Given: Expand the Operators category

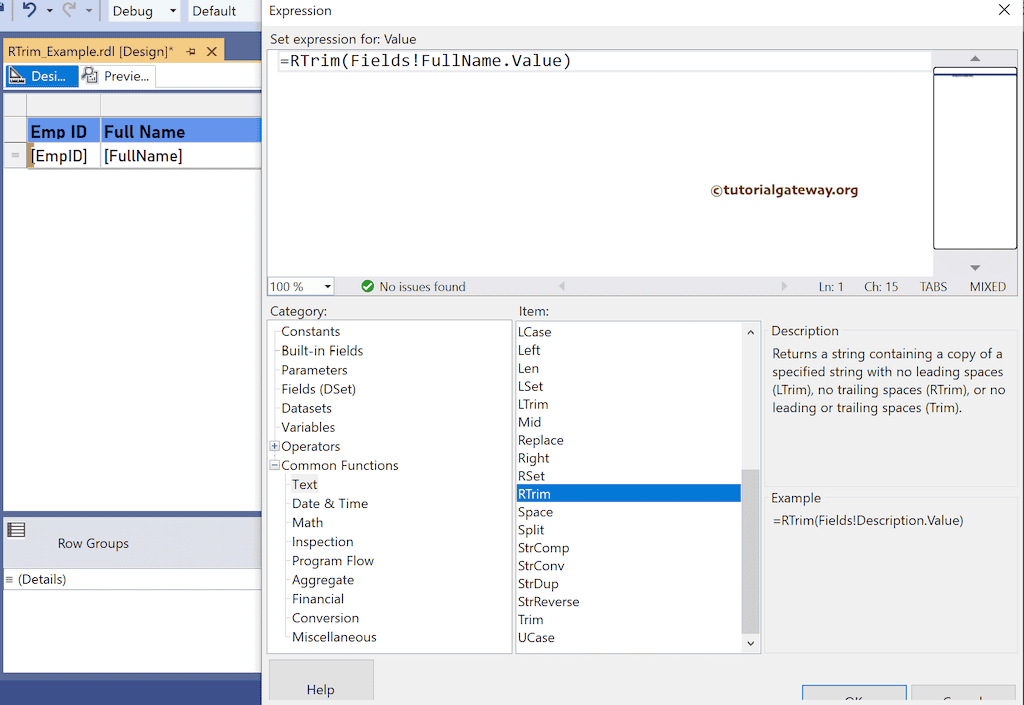Looking at the screenshot, I should (x=273, y=446).
